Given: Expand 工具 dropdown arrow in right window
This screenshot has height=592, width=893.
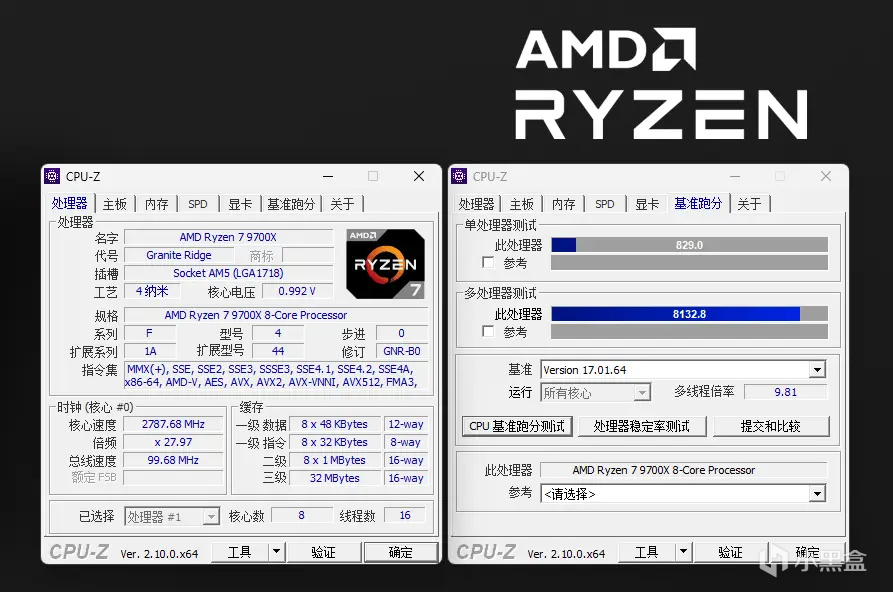Looking at the screenshot, I should (683, 552).
